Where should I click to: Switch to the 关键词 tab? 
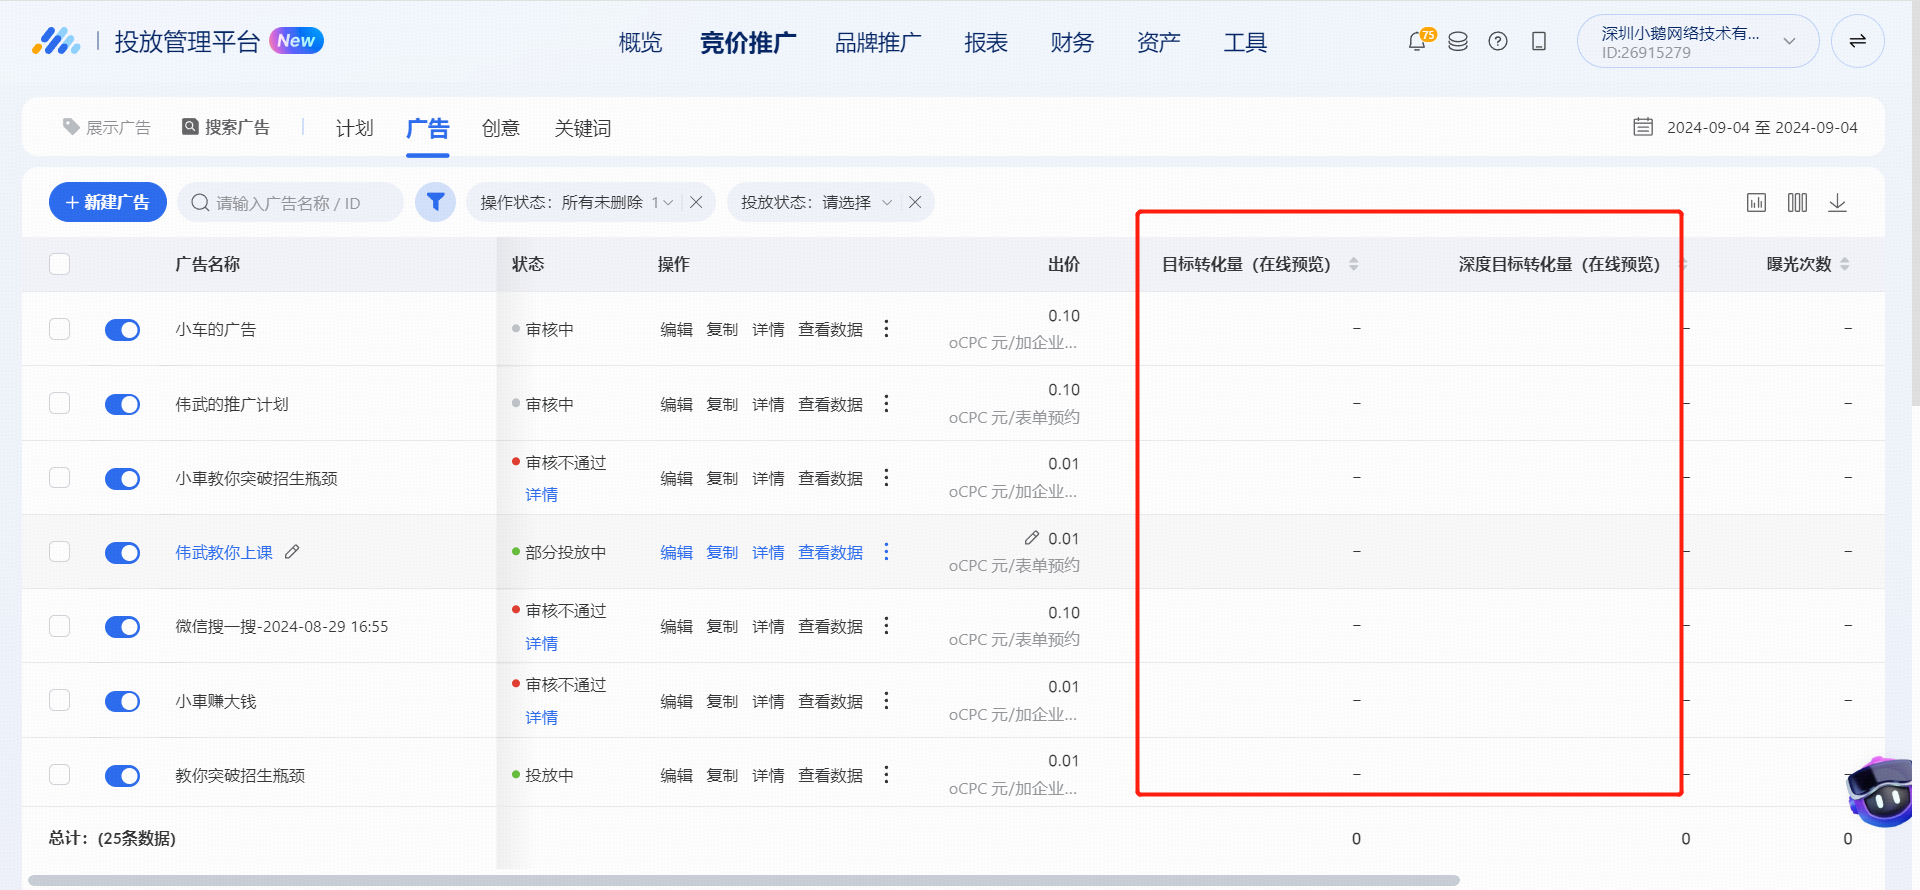pos(583,128)
